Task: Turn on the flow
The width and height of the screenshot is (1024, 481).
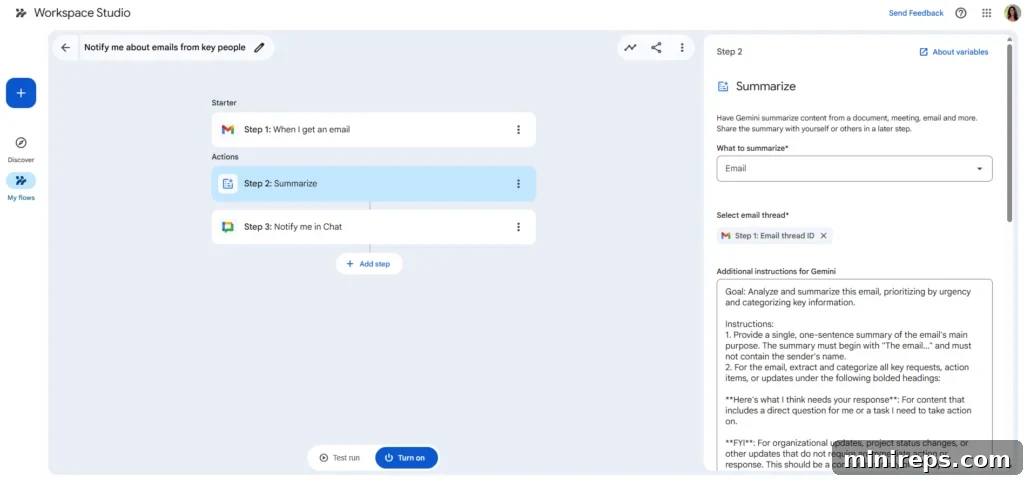Action: (x=406, y=458)
